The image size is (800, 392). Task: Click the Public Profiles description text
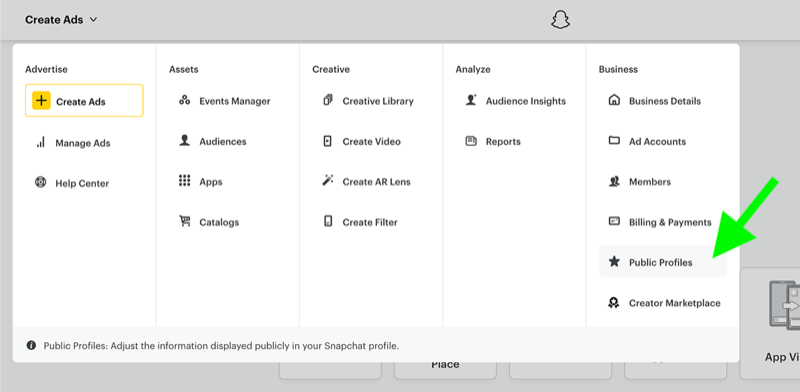click(x=221, y=346)
